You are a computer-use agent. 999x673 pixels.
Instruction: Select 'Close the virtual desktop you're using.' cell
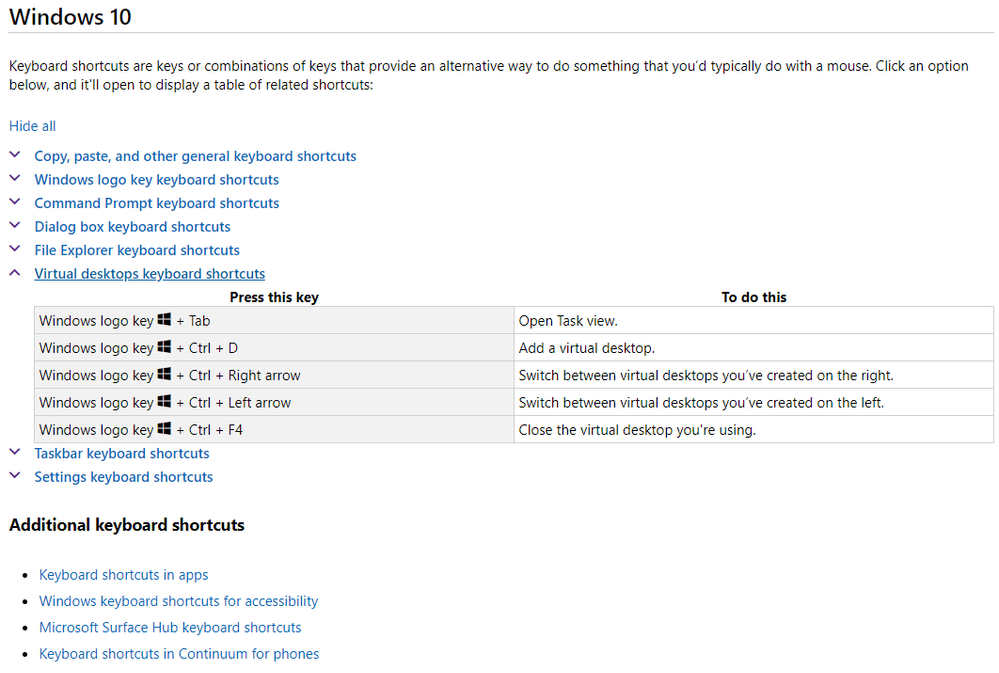coord(754,430)
